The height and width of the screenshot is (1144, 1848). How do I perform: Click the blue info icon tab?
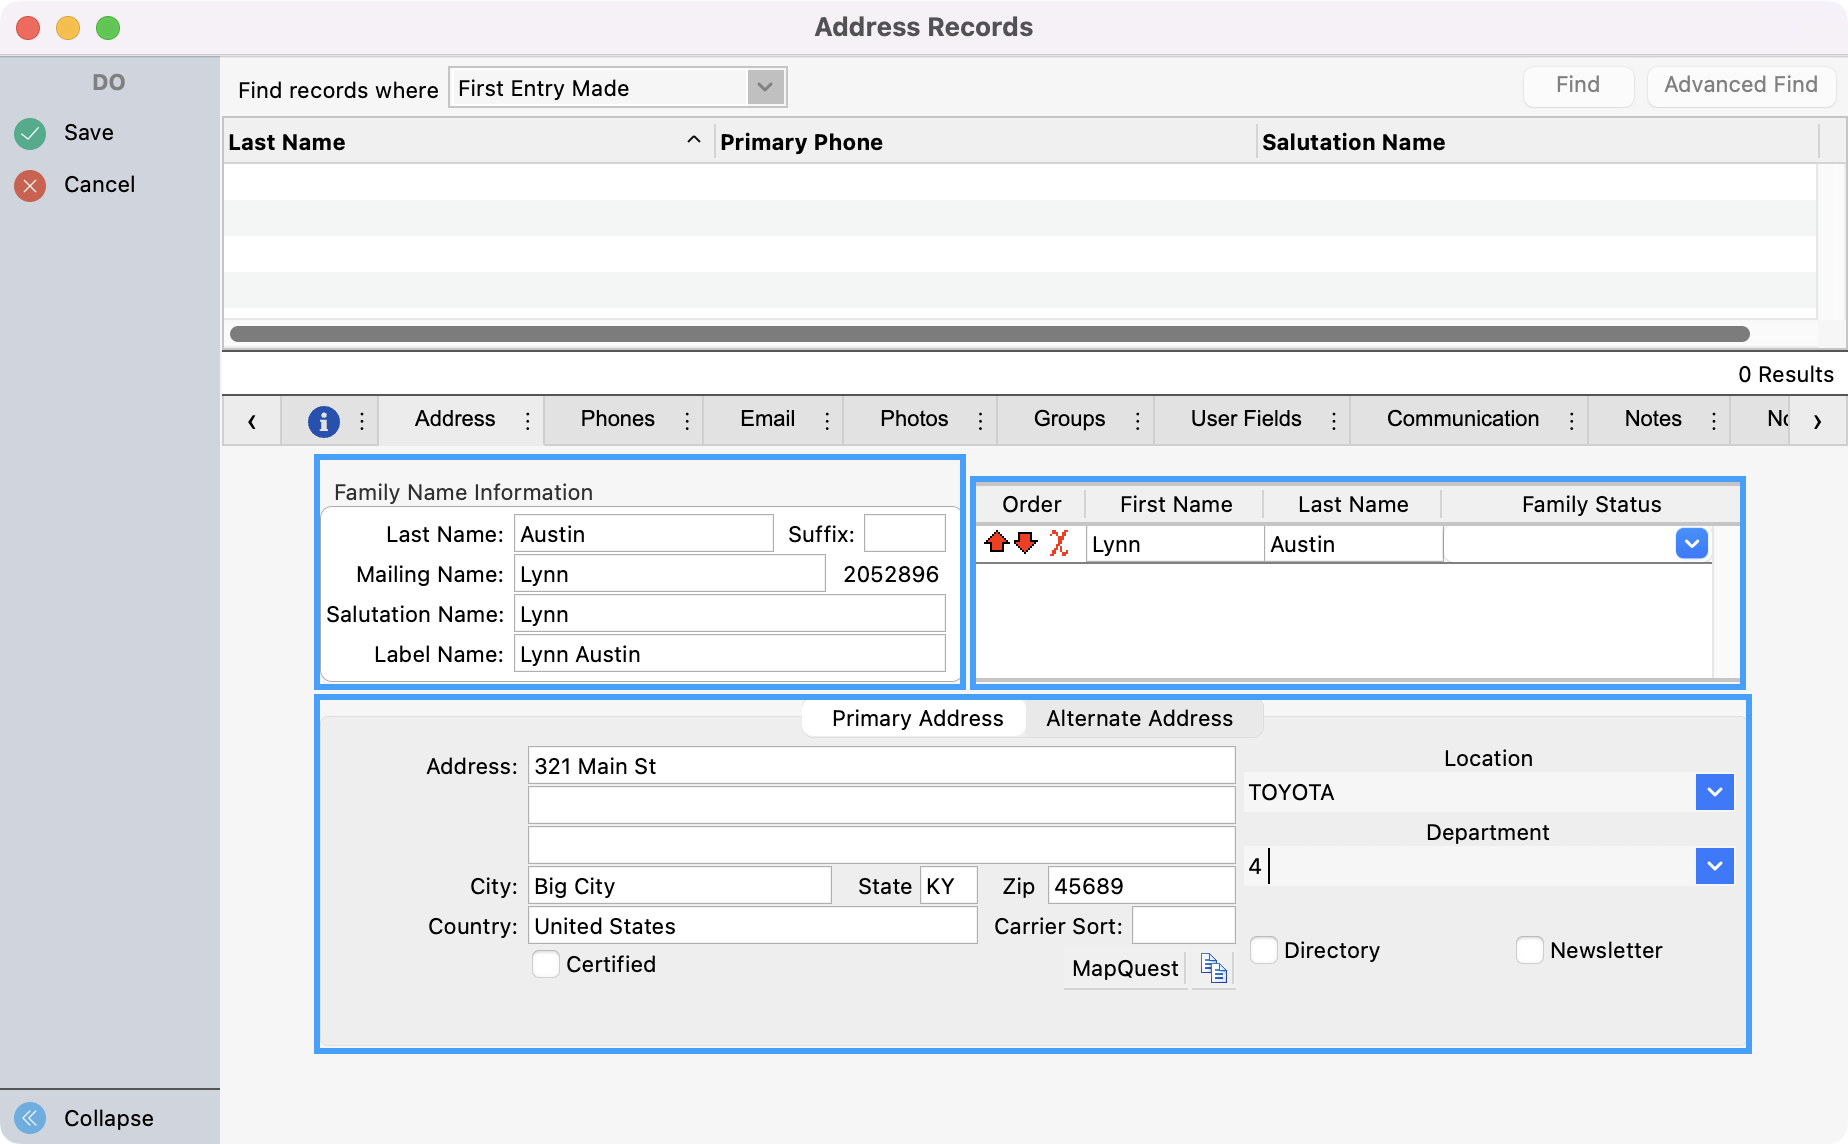point(323,421)
